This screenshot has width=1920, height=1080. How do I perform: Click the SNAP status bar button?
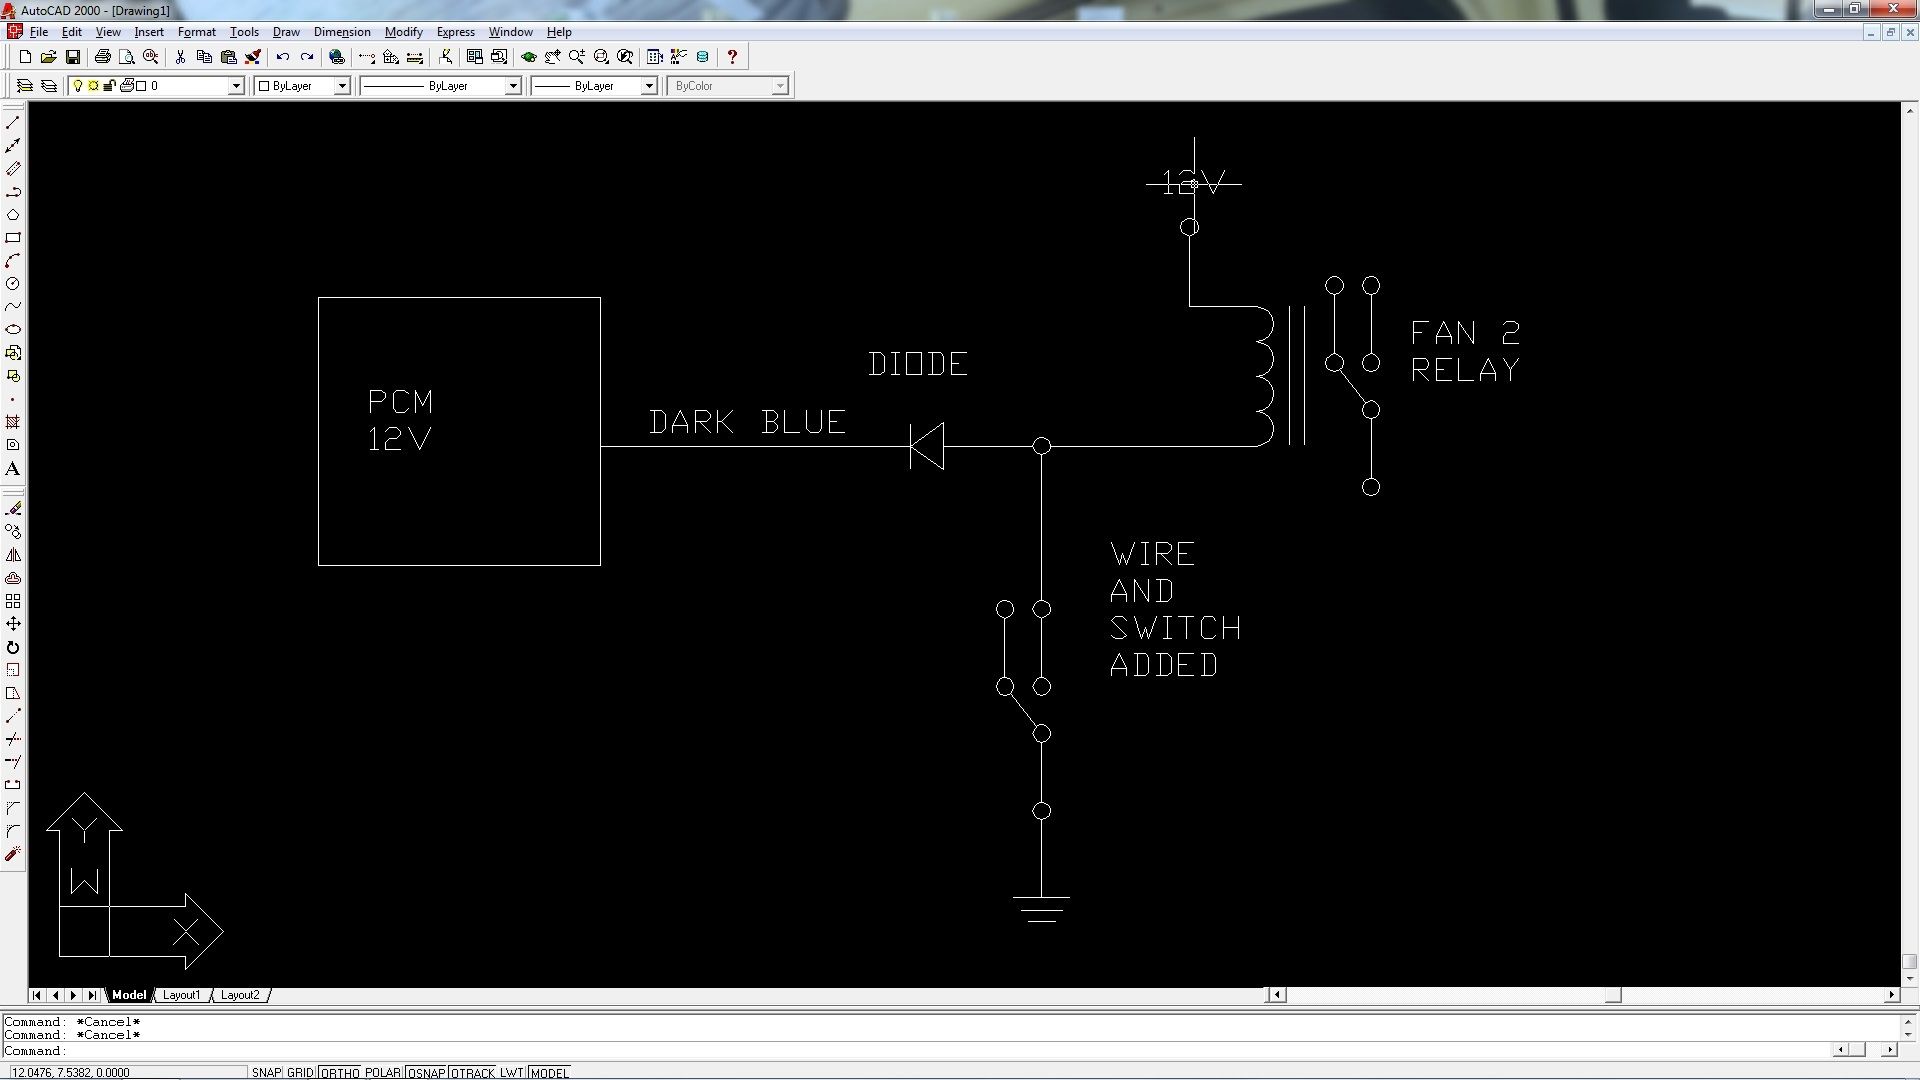tap(266, 1073)
